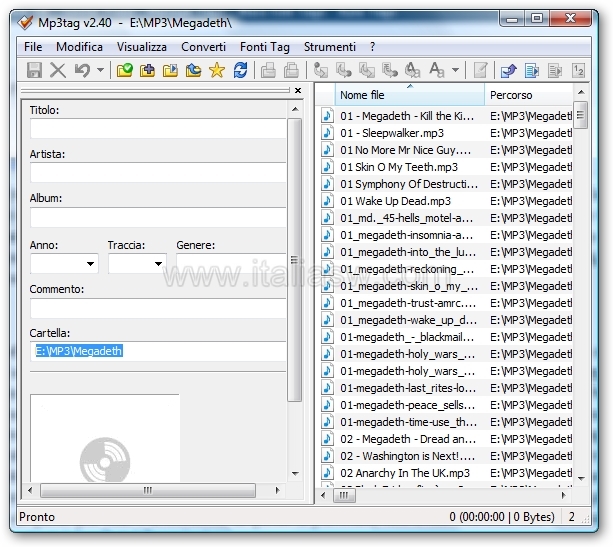Click the tag panel scroll right arrow
This screenshot has height=547, width=613.
pos(278,490)
